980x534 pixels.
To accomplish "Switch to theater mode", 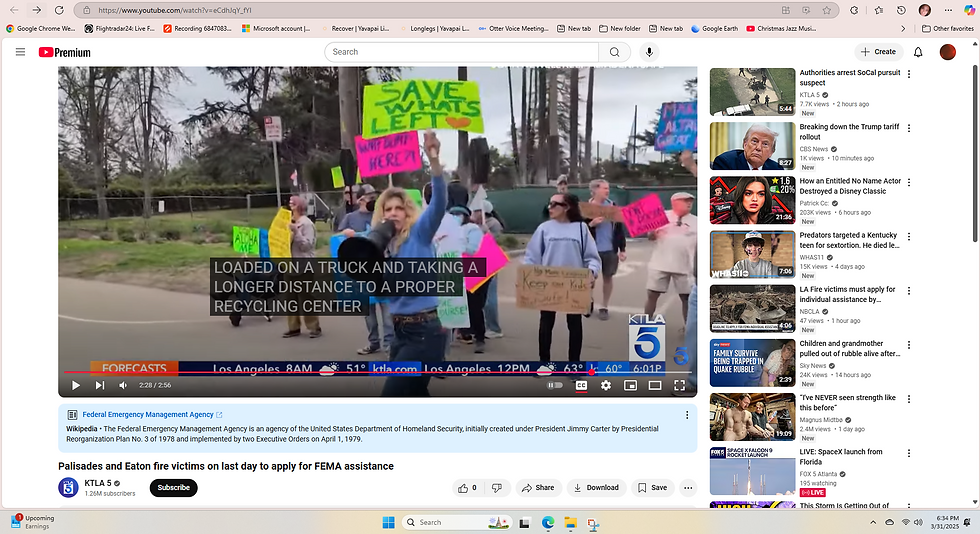I will [x=654, y=385].
